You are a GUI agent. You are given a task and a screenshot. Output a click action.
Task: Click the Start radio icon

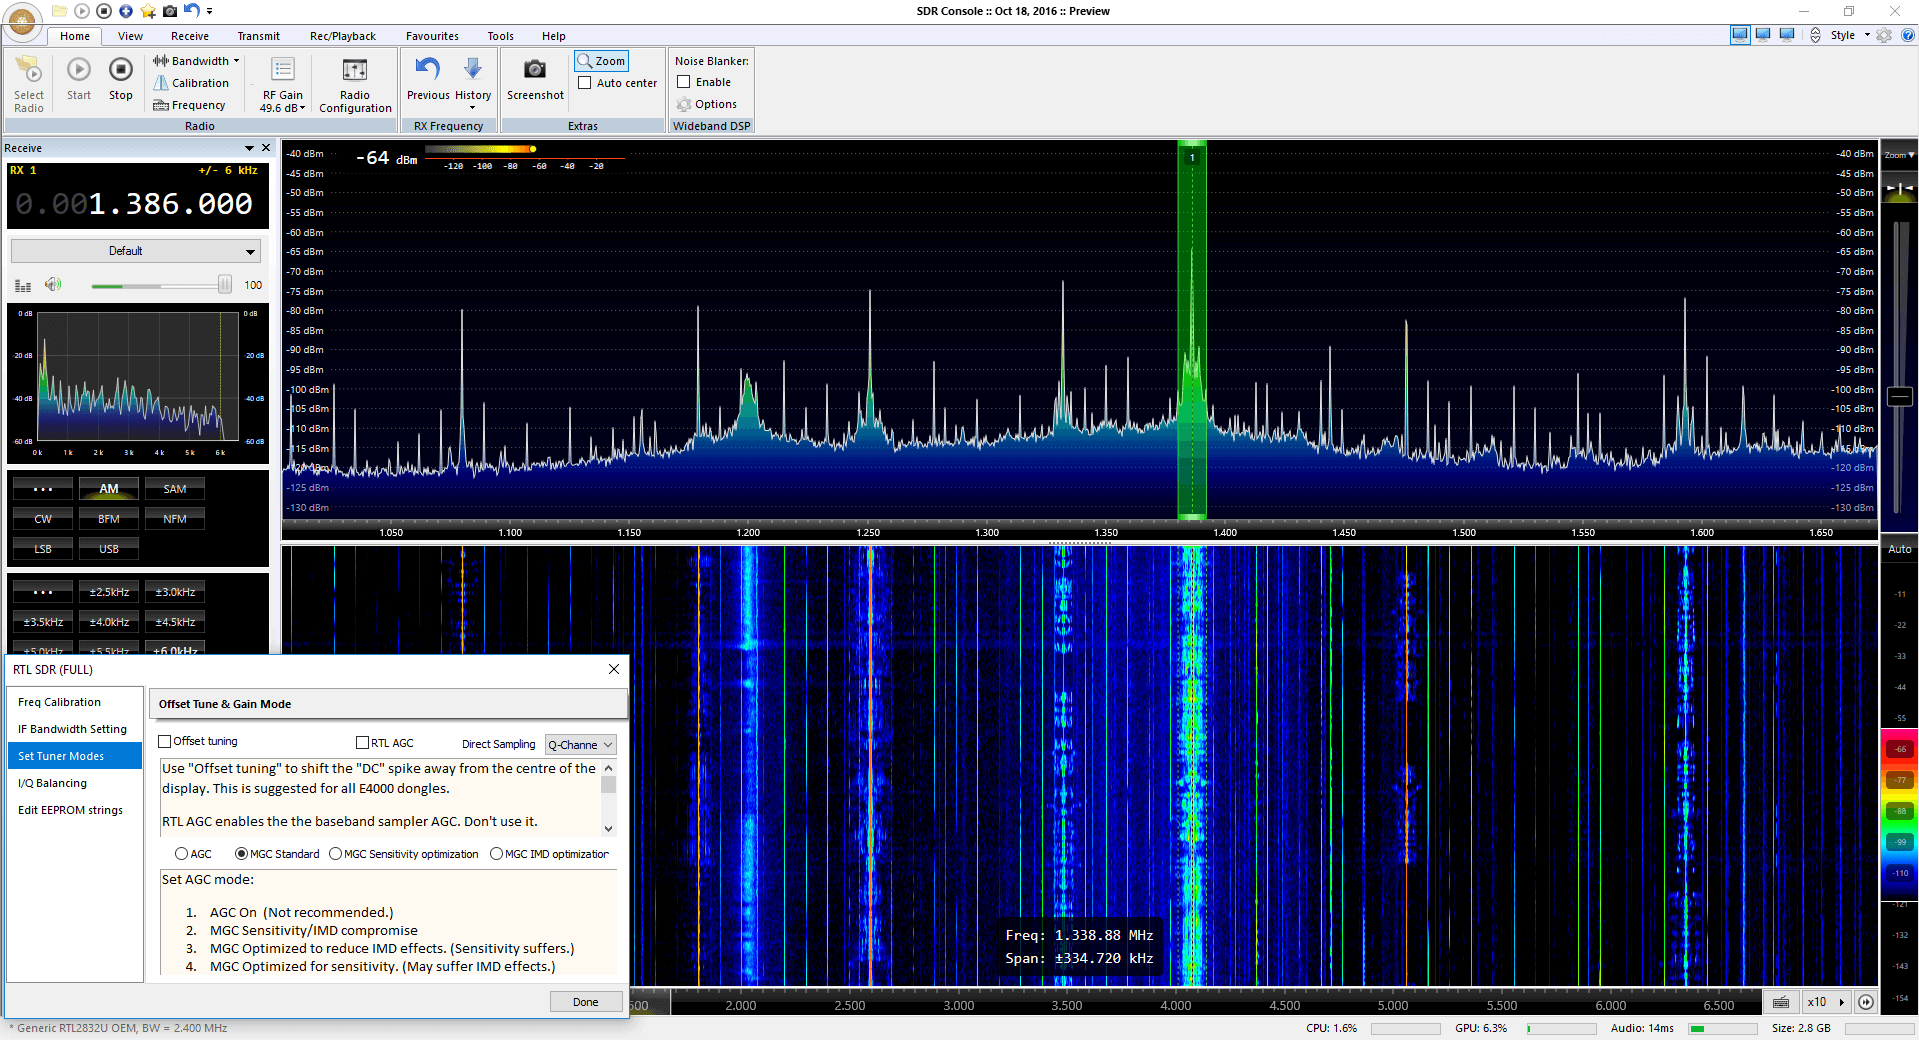click(x=79, y=70)
